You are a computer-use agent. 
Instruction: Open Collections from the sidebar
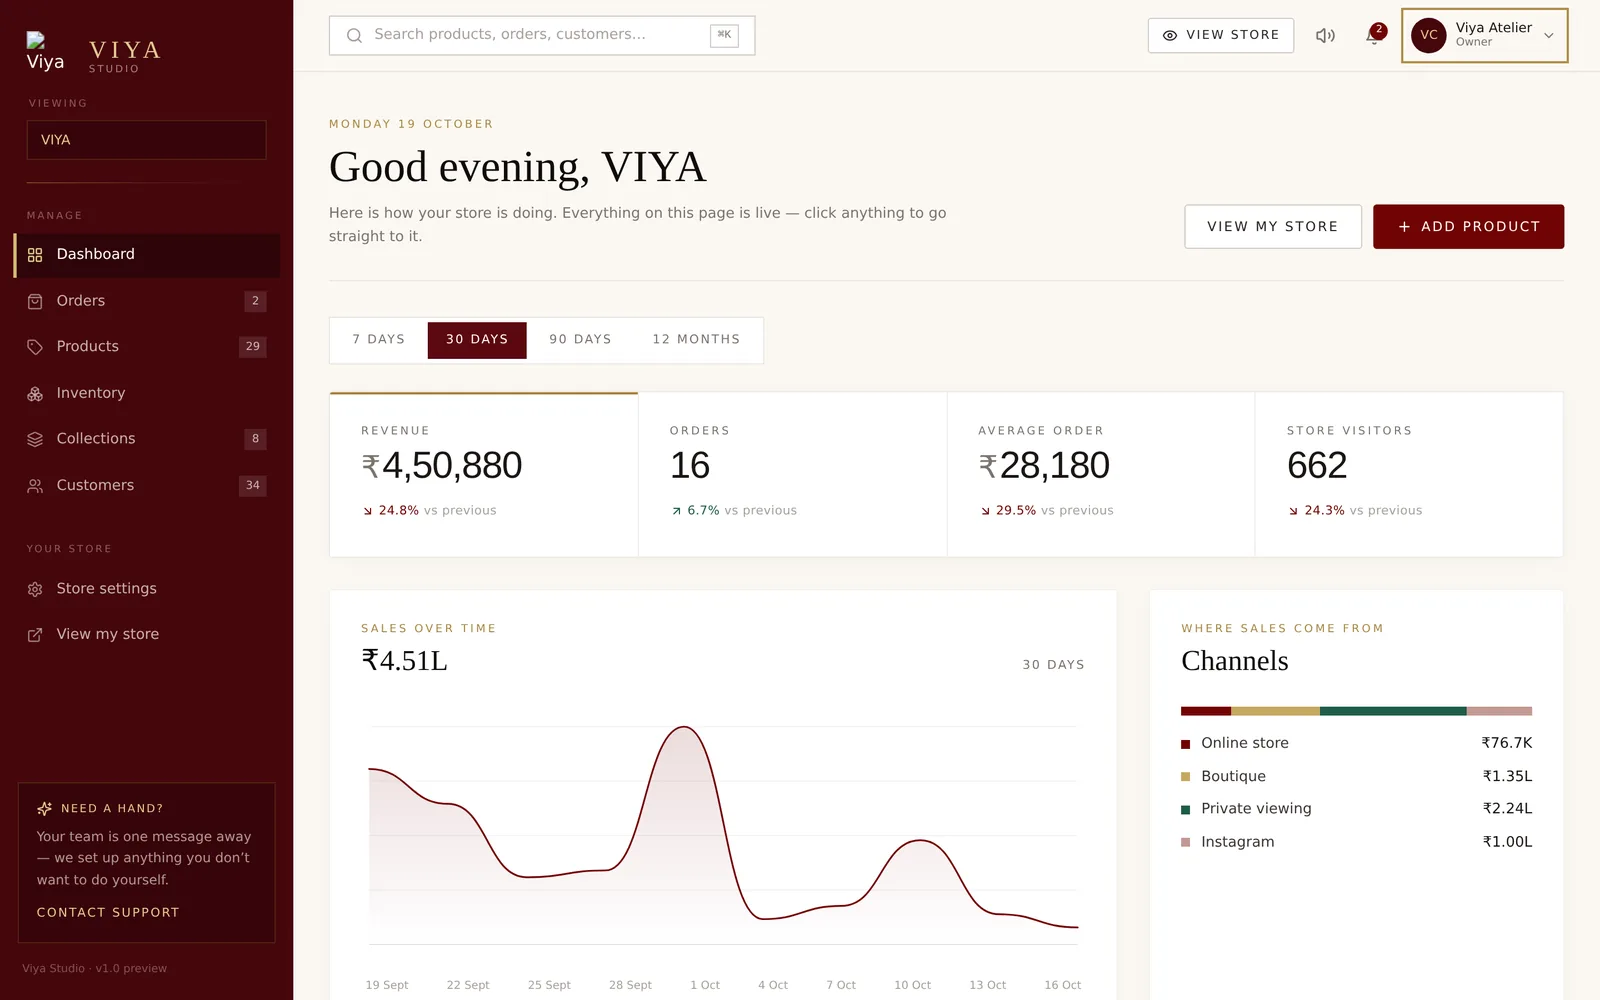coord(147,439)
